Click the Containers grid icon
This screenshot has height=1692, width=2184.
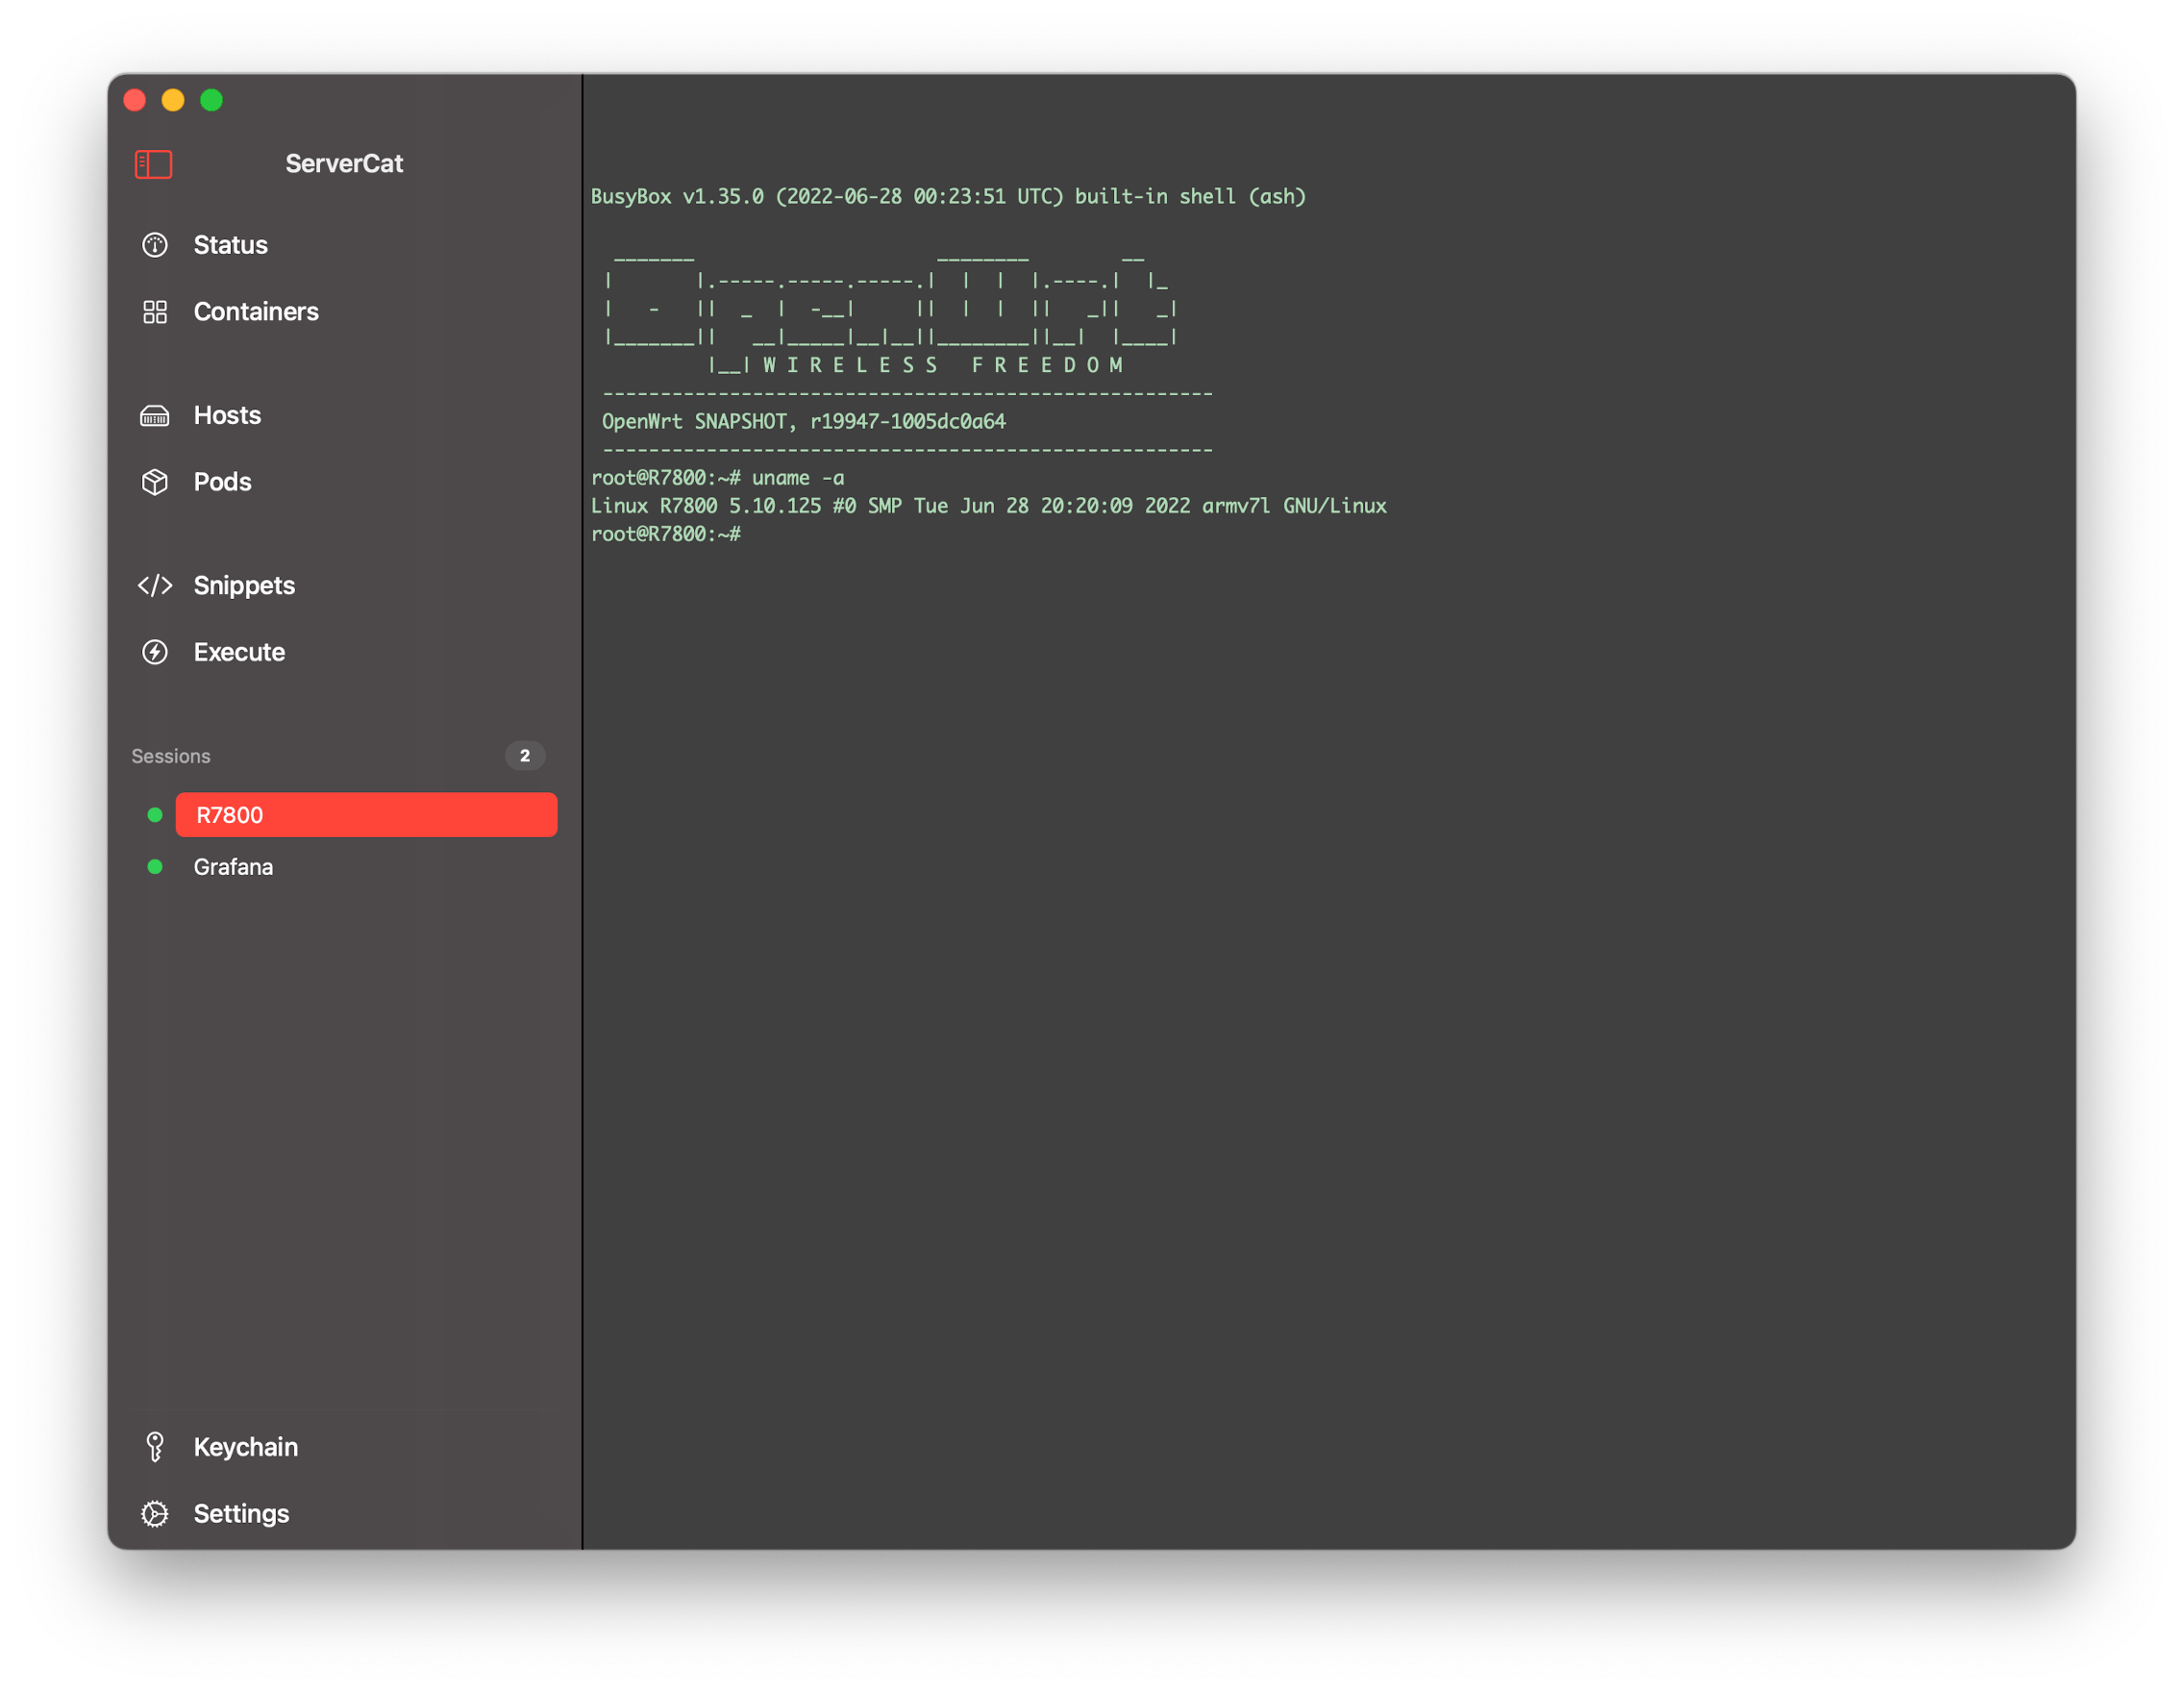pos(155,312)
